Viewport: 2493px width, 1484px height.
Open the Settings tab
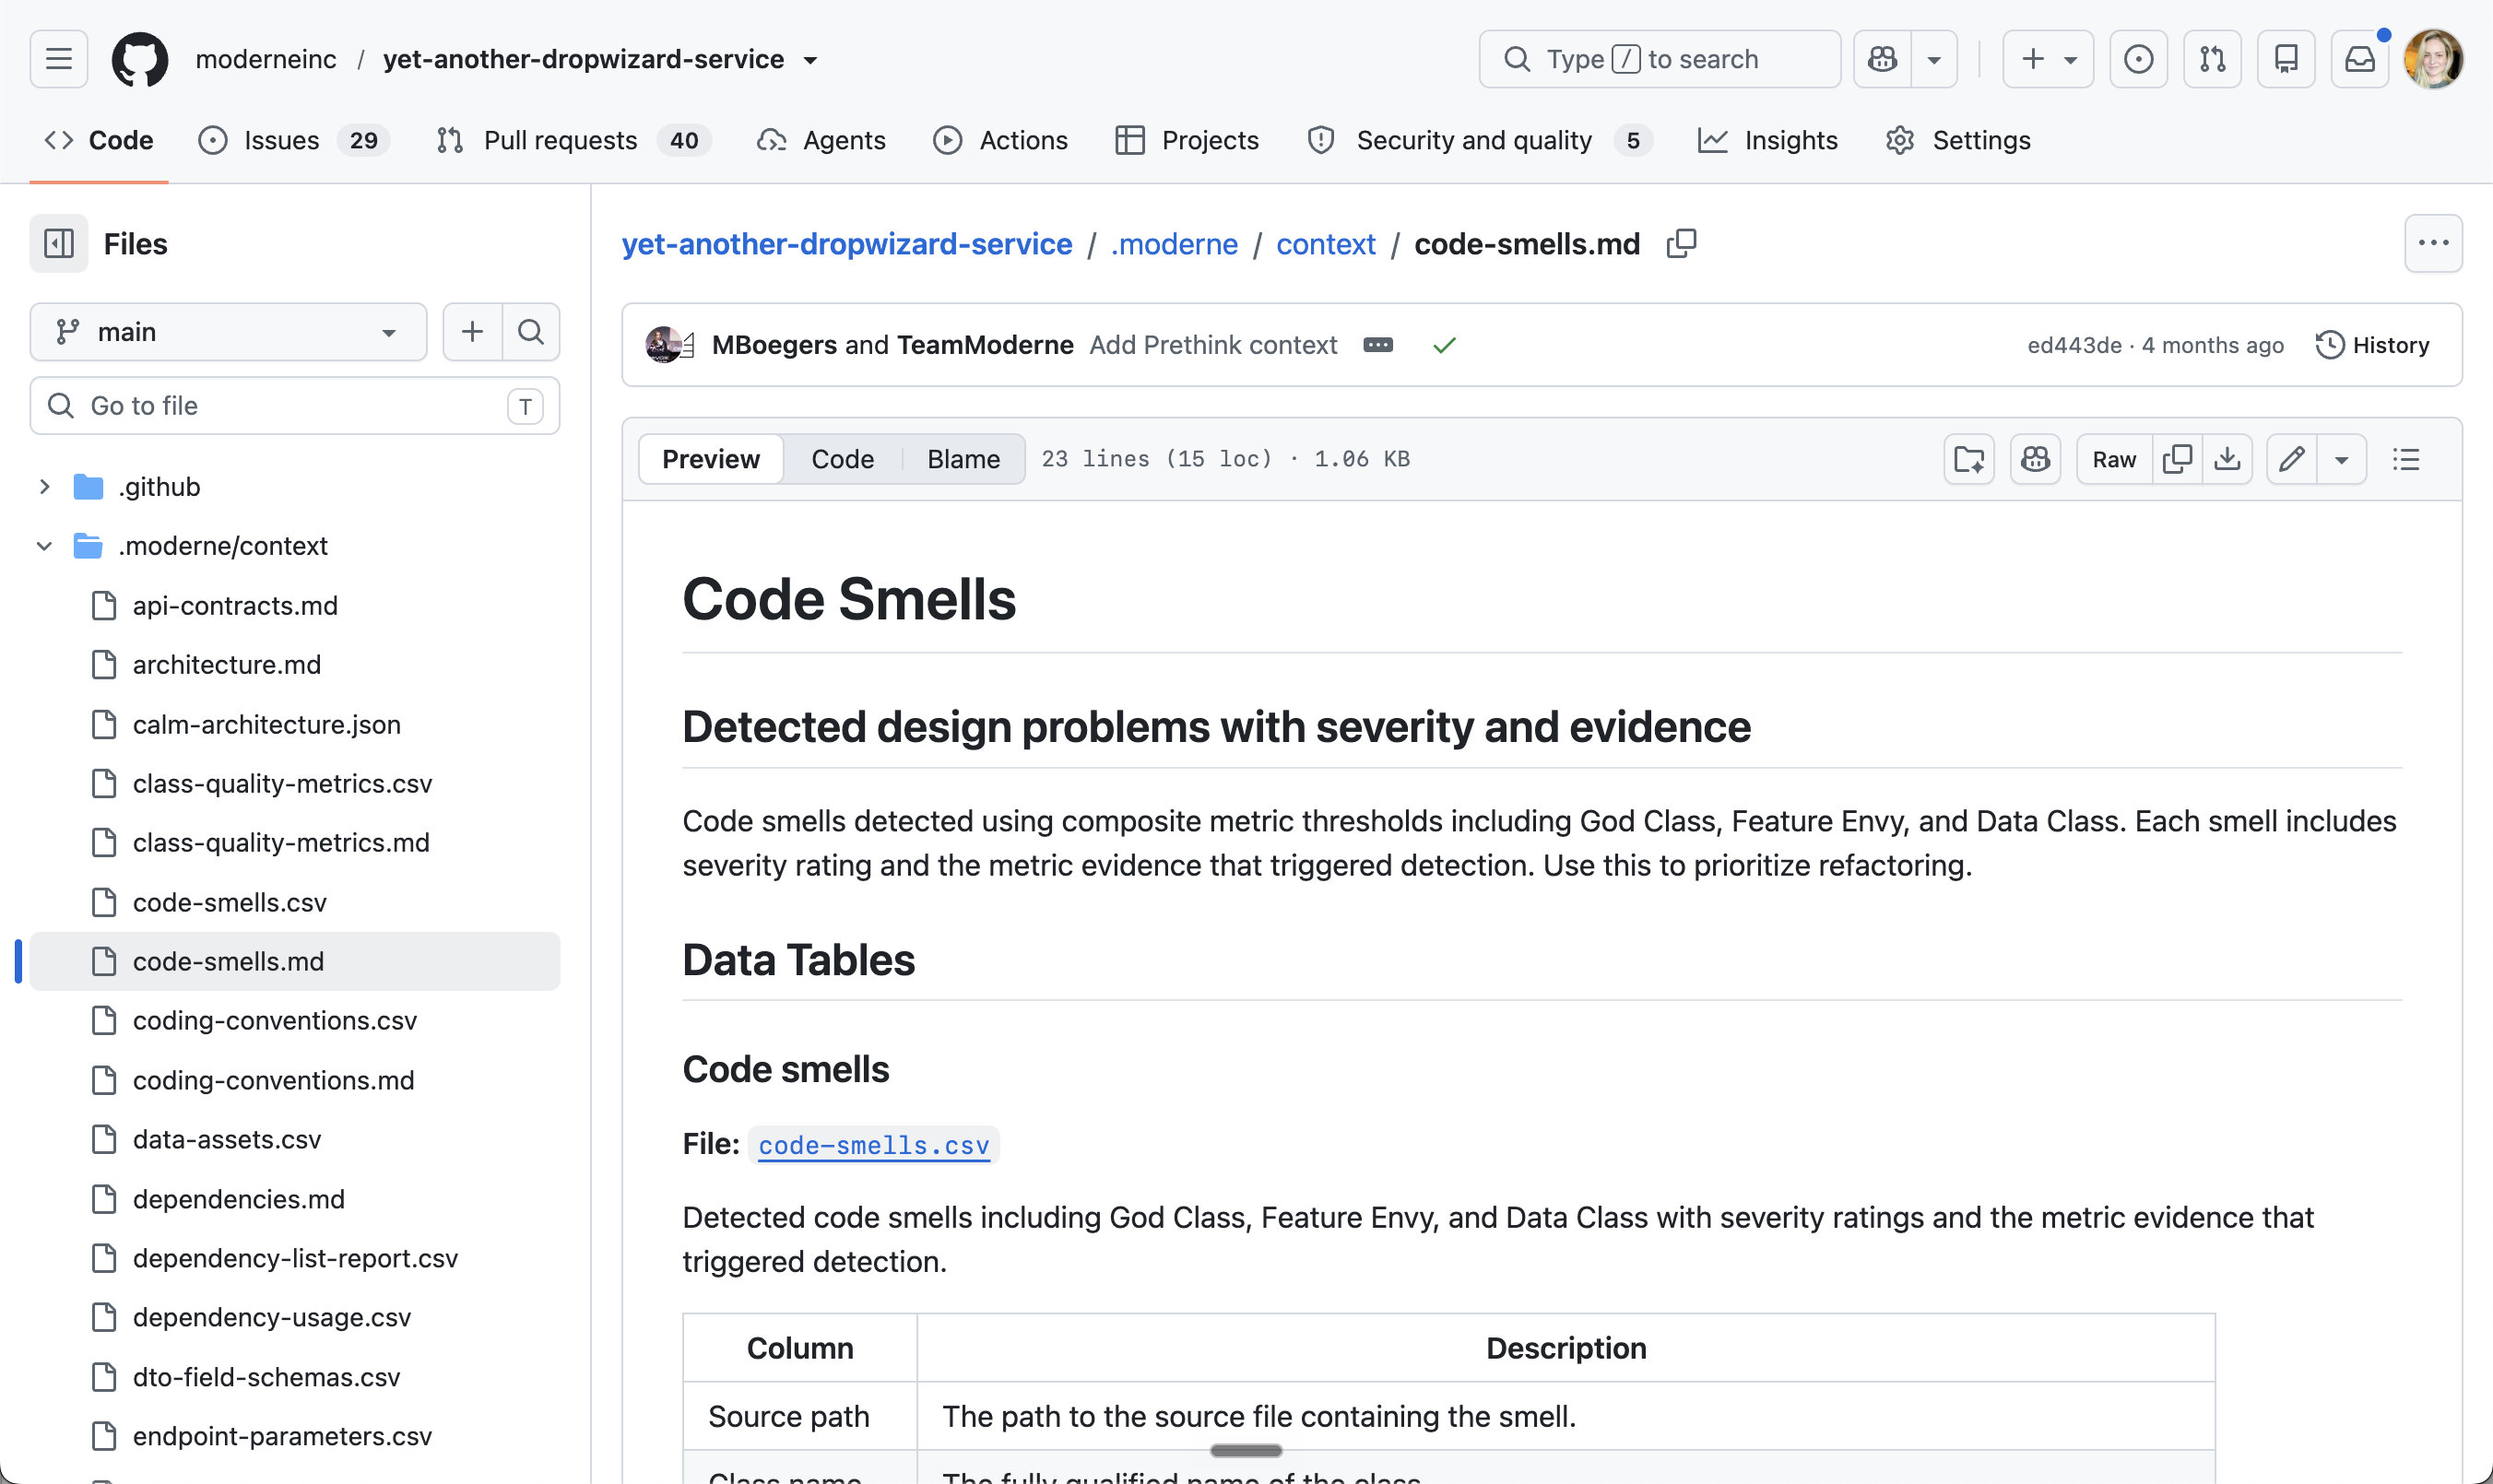1958,140
